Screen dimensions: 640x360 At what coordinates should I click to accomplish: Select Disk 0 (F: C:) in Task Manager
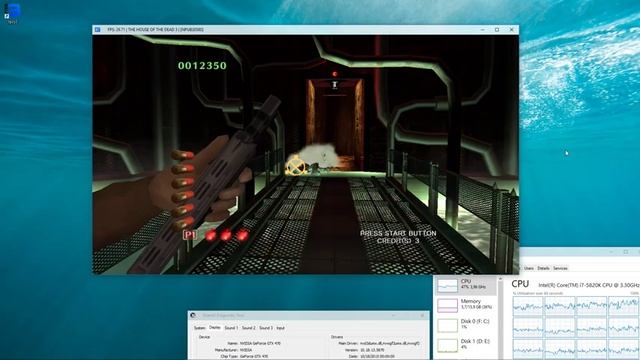(x=466, y=325)
